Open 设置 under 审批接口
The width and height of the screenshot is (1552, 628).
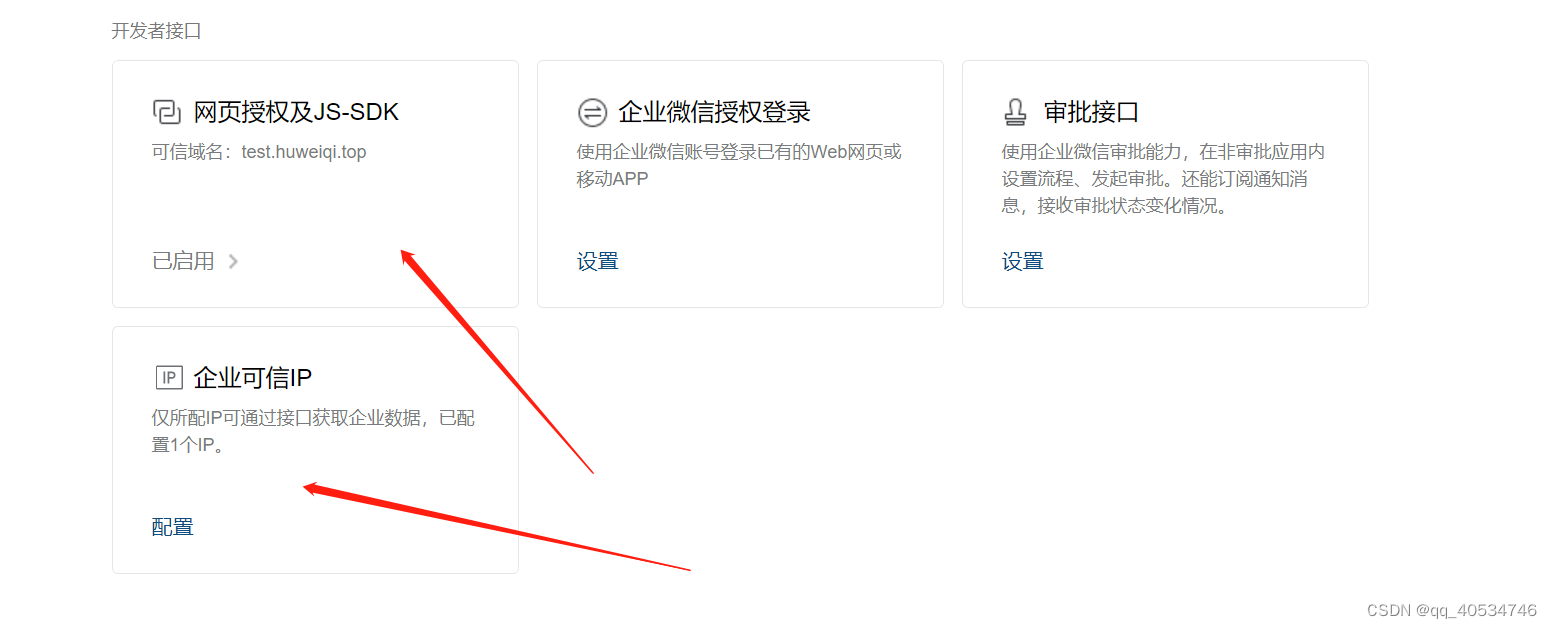coord(1023,261)
